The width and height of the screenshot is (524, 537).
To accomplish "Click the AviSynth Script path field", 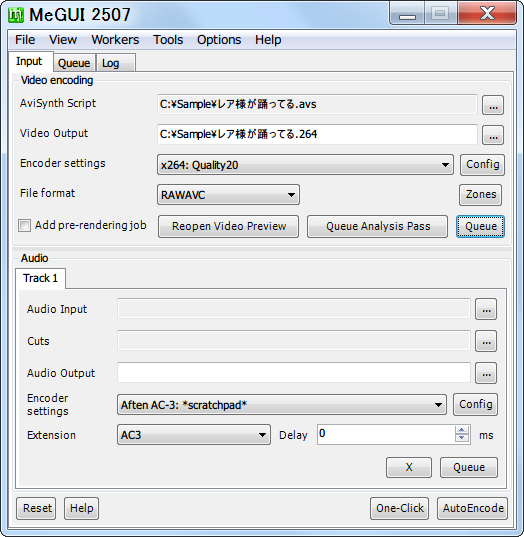I will [317, 104].
